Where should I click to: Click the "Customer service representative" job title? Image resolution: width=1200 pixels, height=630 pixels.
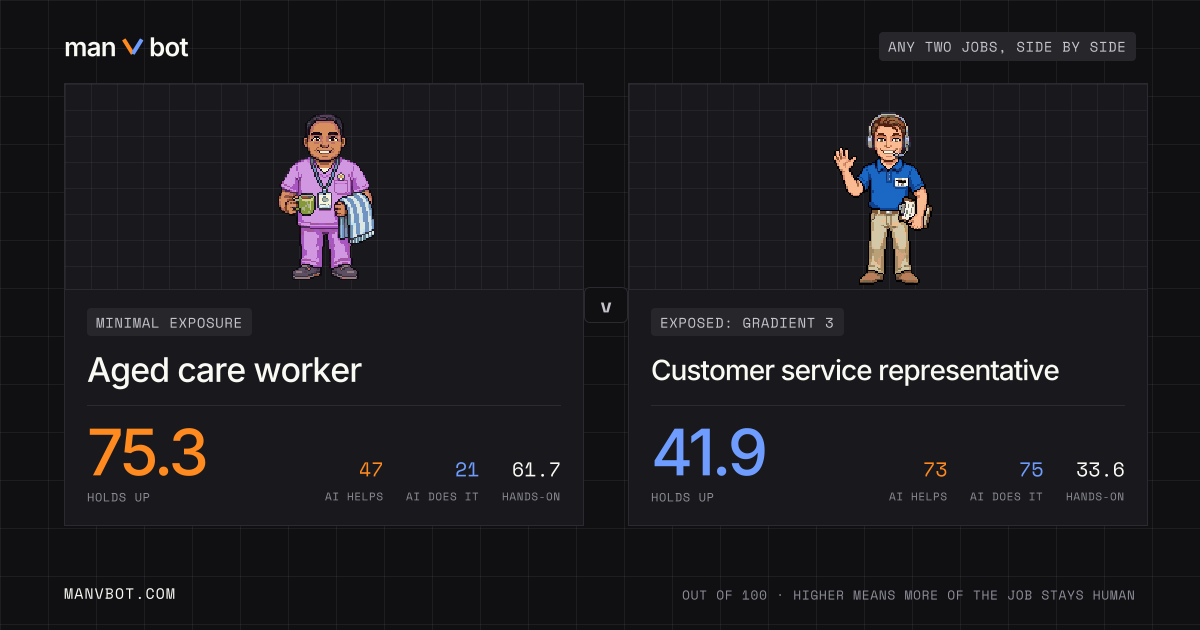pyautogui.click(x=855, y=370)
